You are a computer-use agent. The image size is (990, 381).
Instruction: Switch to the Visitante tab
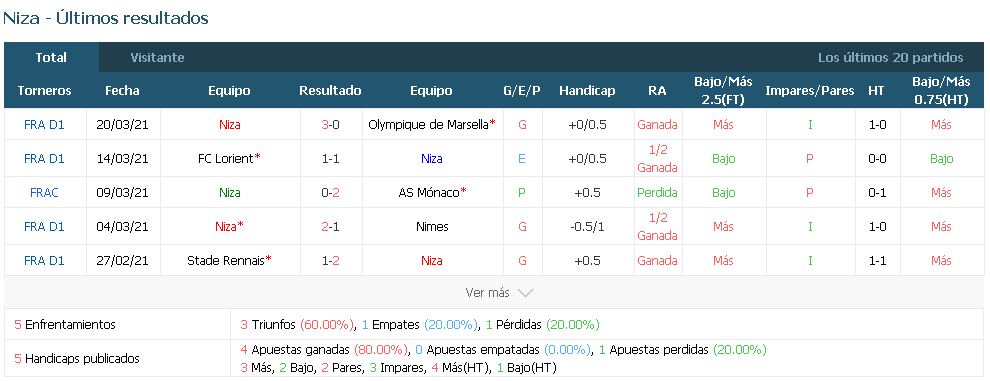click(x=157, y=57)
